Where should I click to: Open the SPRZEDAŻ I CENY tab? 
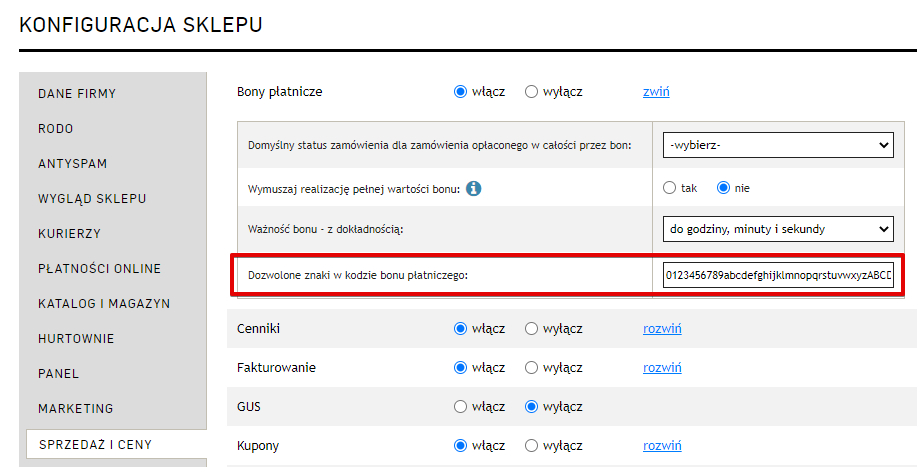pyautogui.click(x=95, y=444)
